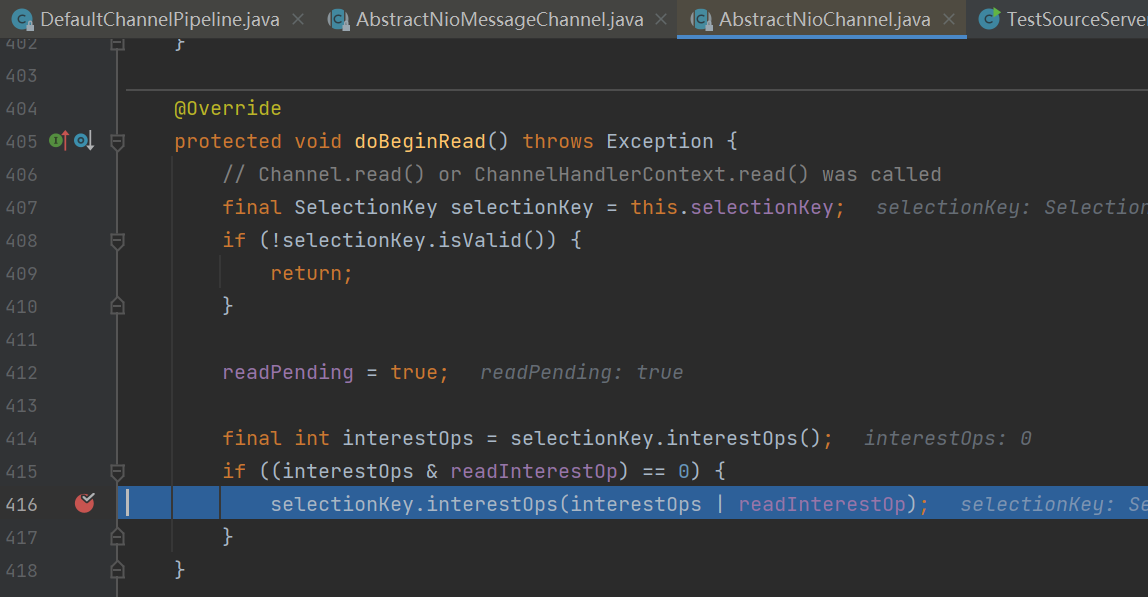Click the @Override annotation on line 404
This screenshot has width=1148, height=597.
(227, 108)
